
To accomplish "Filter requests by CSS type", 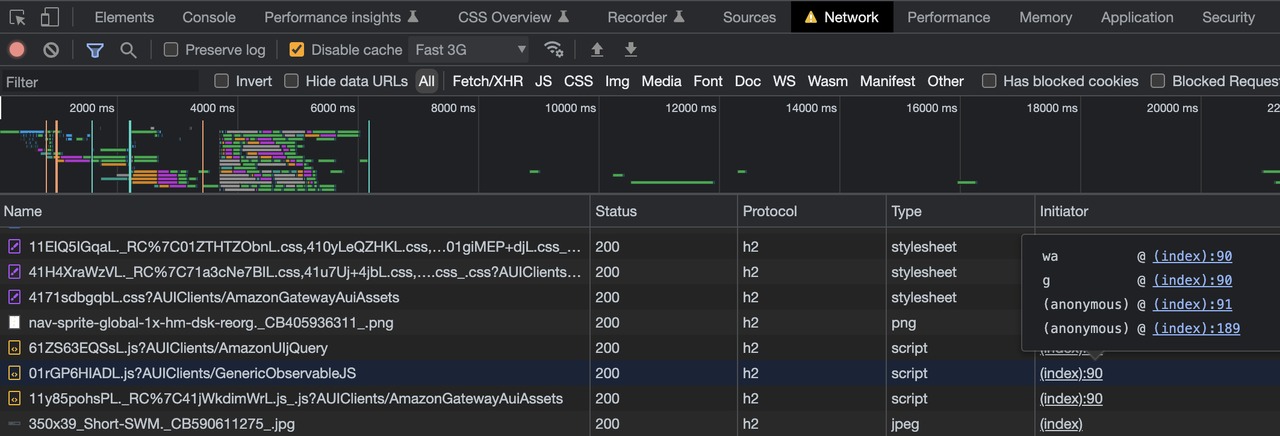I will 578,81.
